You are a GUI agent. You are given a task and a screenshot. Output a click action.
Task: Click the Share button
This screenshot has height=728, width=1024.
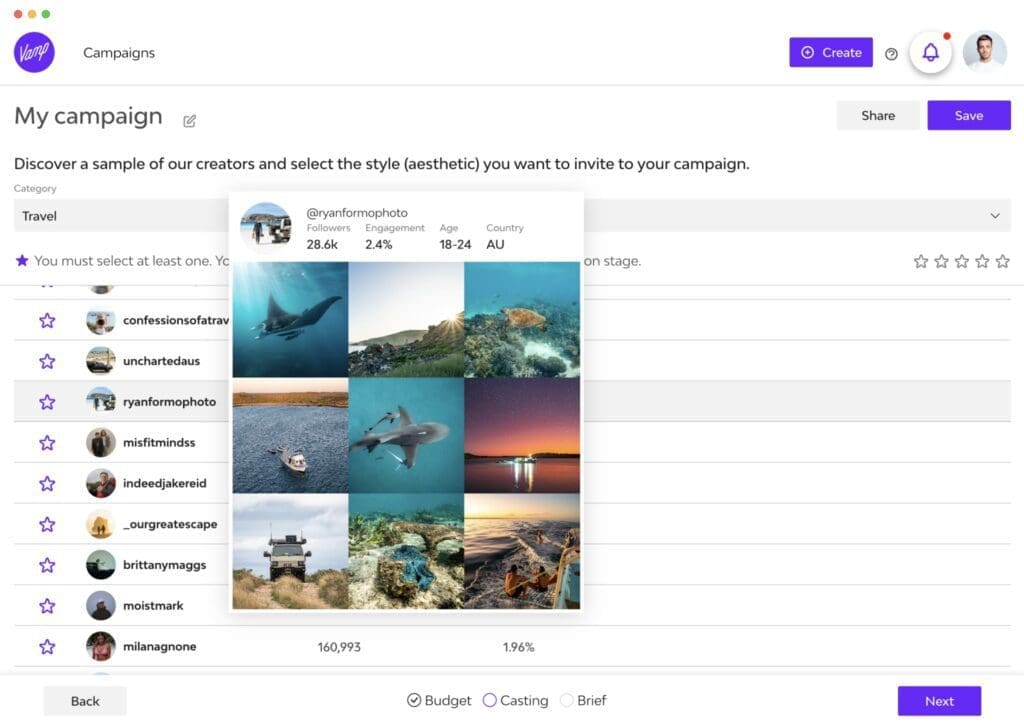tap(877, 116)
